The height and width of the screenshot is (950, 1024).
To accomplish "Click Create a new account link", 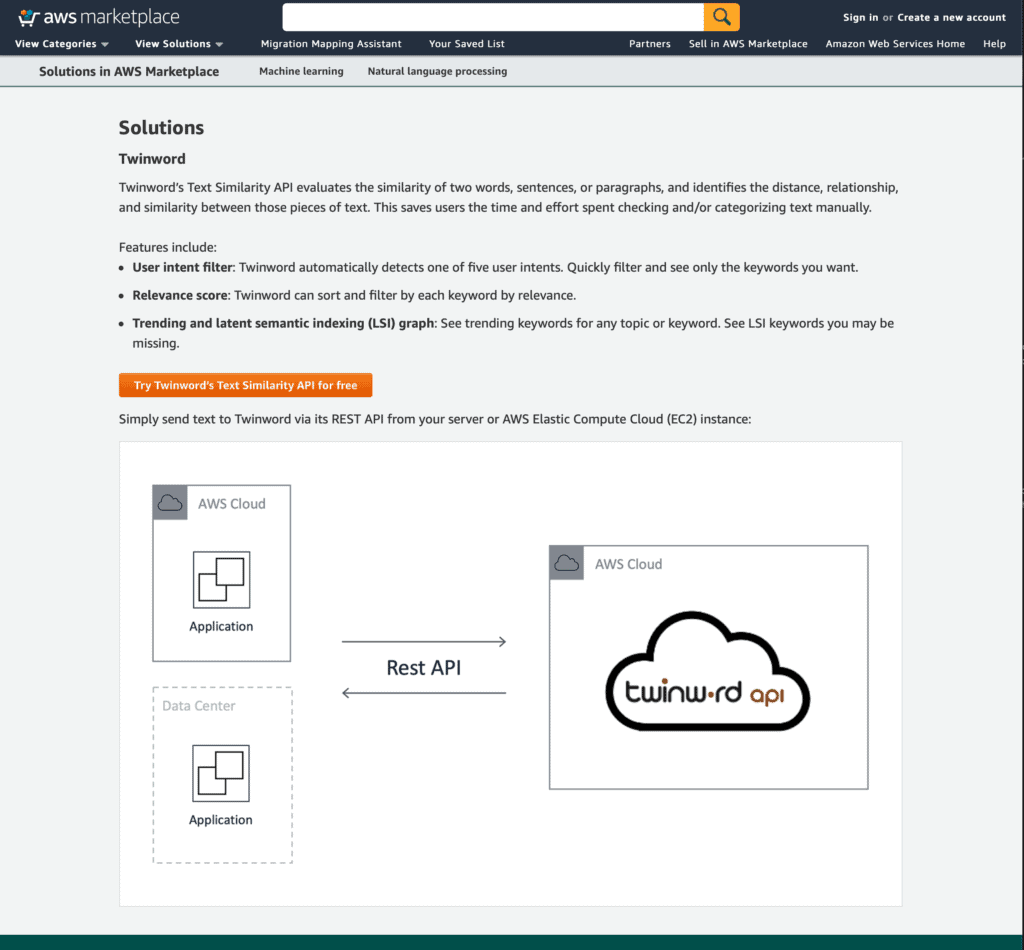I will [x=952, y=18].
